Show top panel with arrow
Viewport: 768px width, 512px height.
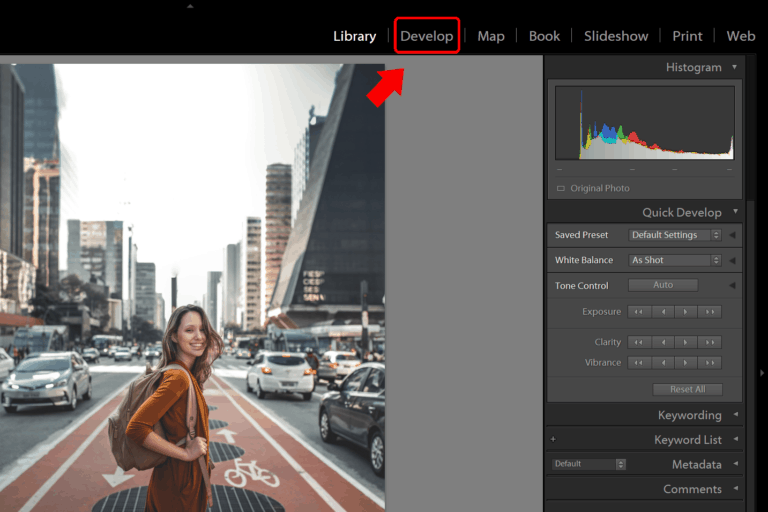(190, 6)
